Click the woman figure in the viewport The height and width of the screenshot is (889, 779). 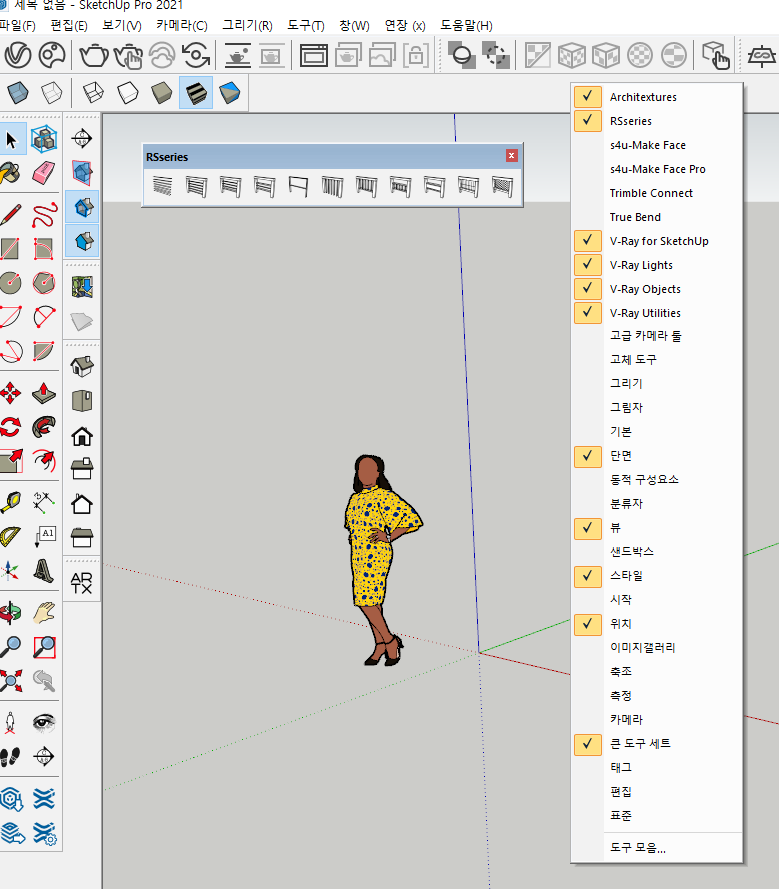pos(381,558)
